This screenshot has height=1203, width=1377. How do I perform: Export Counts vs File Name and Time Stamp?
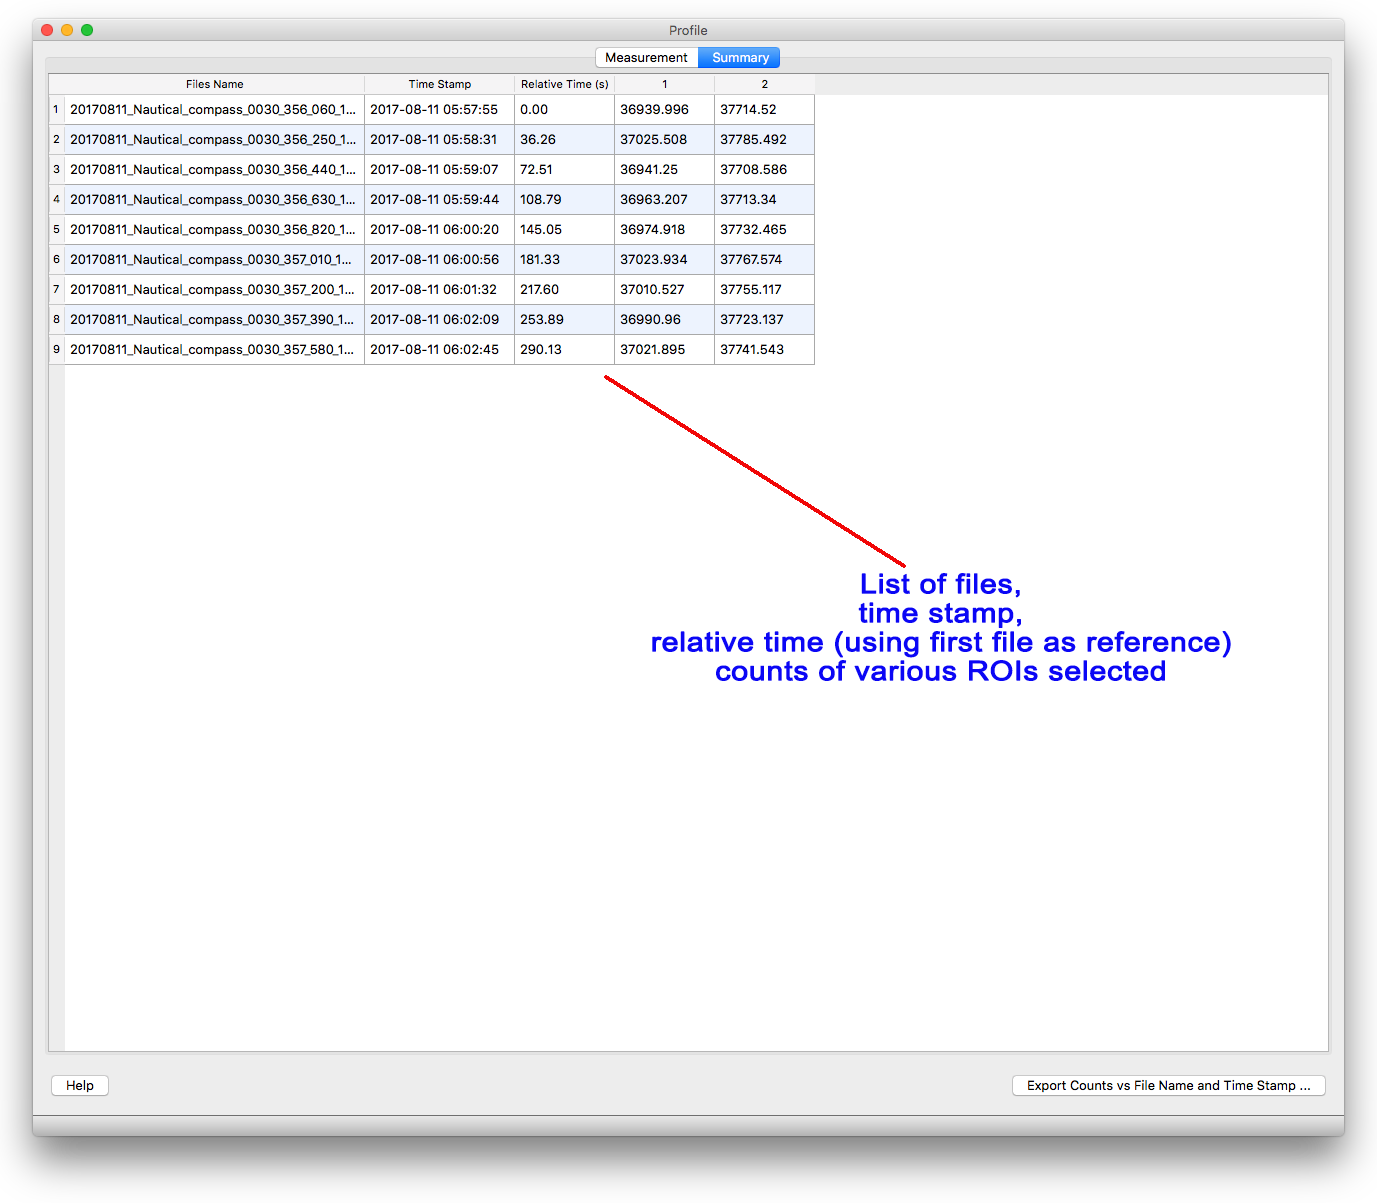1168,1086
